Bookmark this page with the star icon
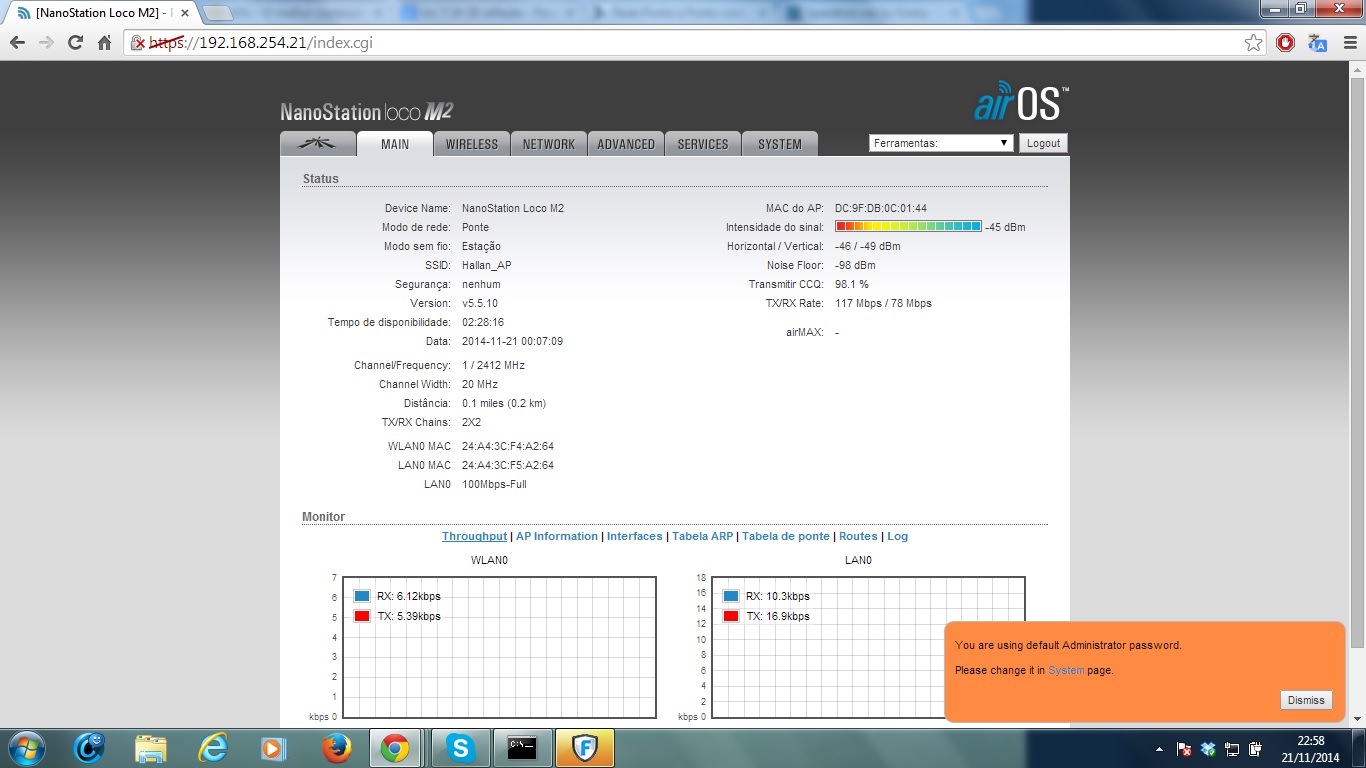The image size is (1366, 768). [x=1253, y=43]
